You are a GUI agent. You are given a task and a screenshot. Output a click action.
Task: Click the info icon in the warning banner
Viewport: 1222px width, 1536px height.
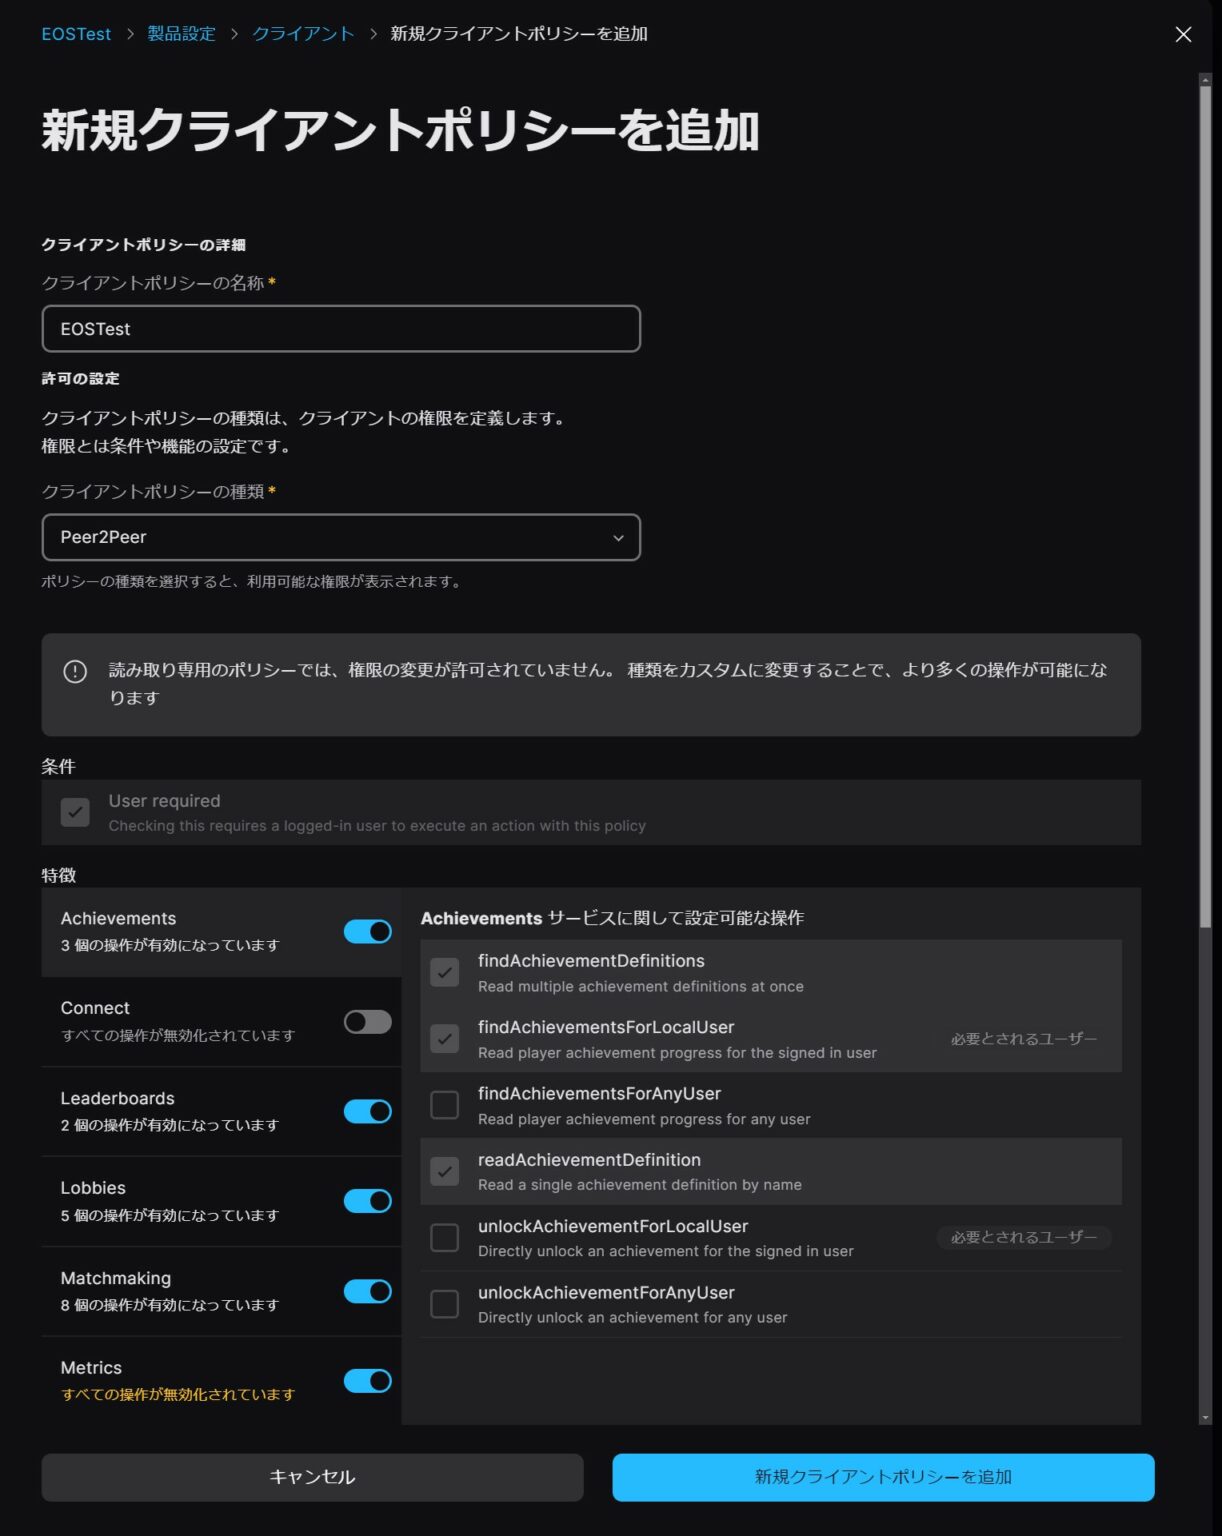point(74,672)
